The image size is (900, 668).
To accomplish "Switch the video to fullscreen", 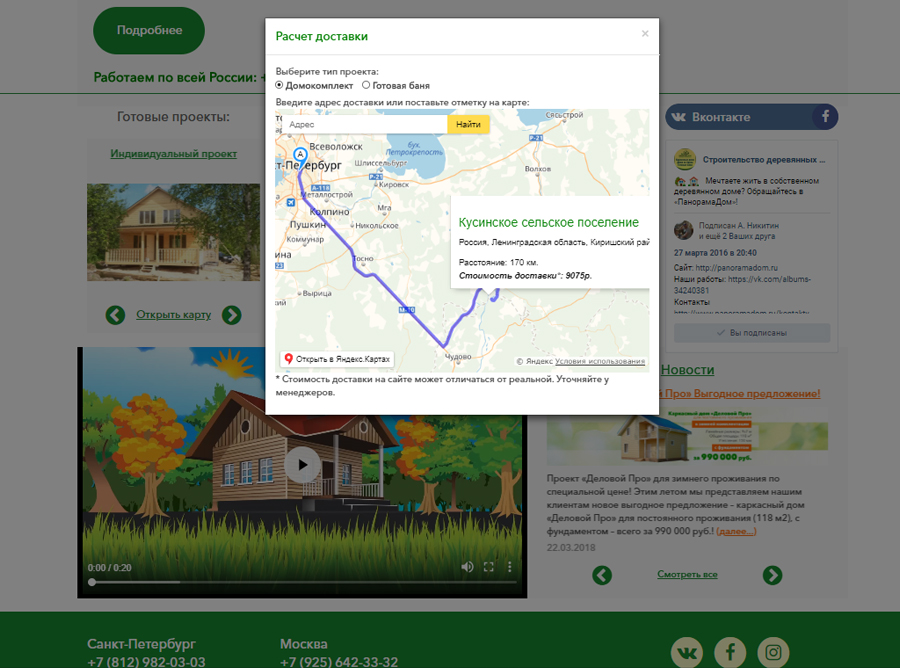I will (488, 567).
